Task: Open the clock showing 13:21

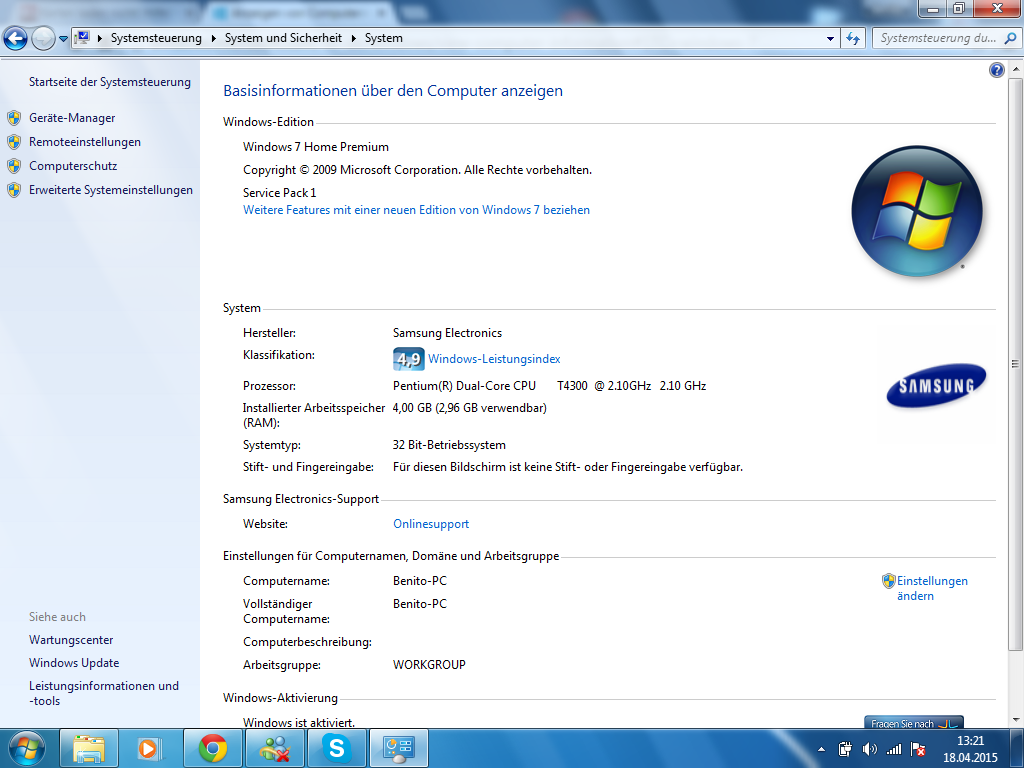Action: pyautogui.click(x=970, y=749)
